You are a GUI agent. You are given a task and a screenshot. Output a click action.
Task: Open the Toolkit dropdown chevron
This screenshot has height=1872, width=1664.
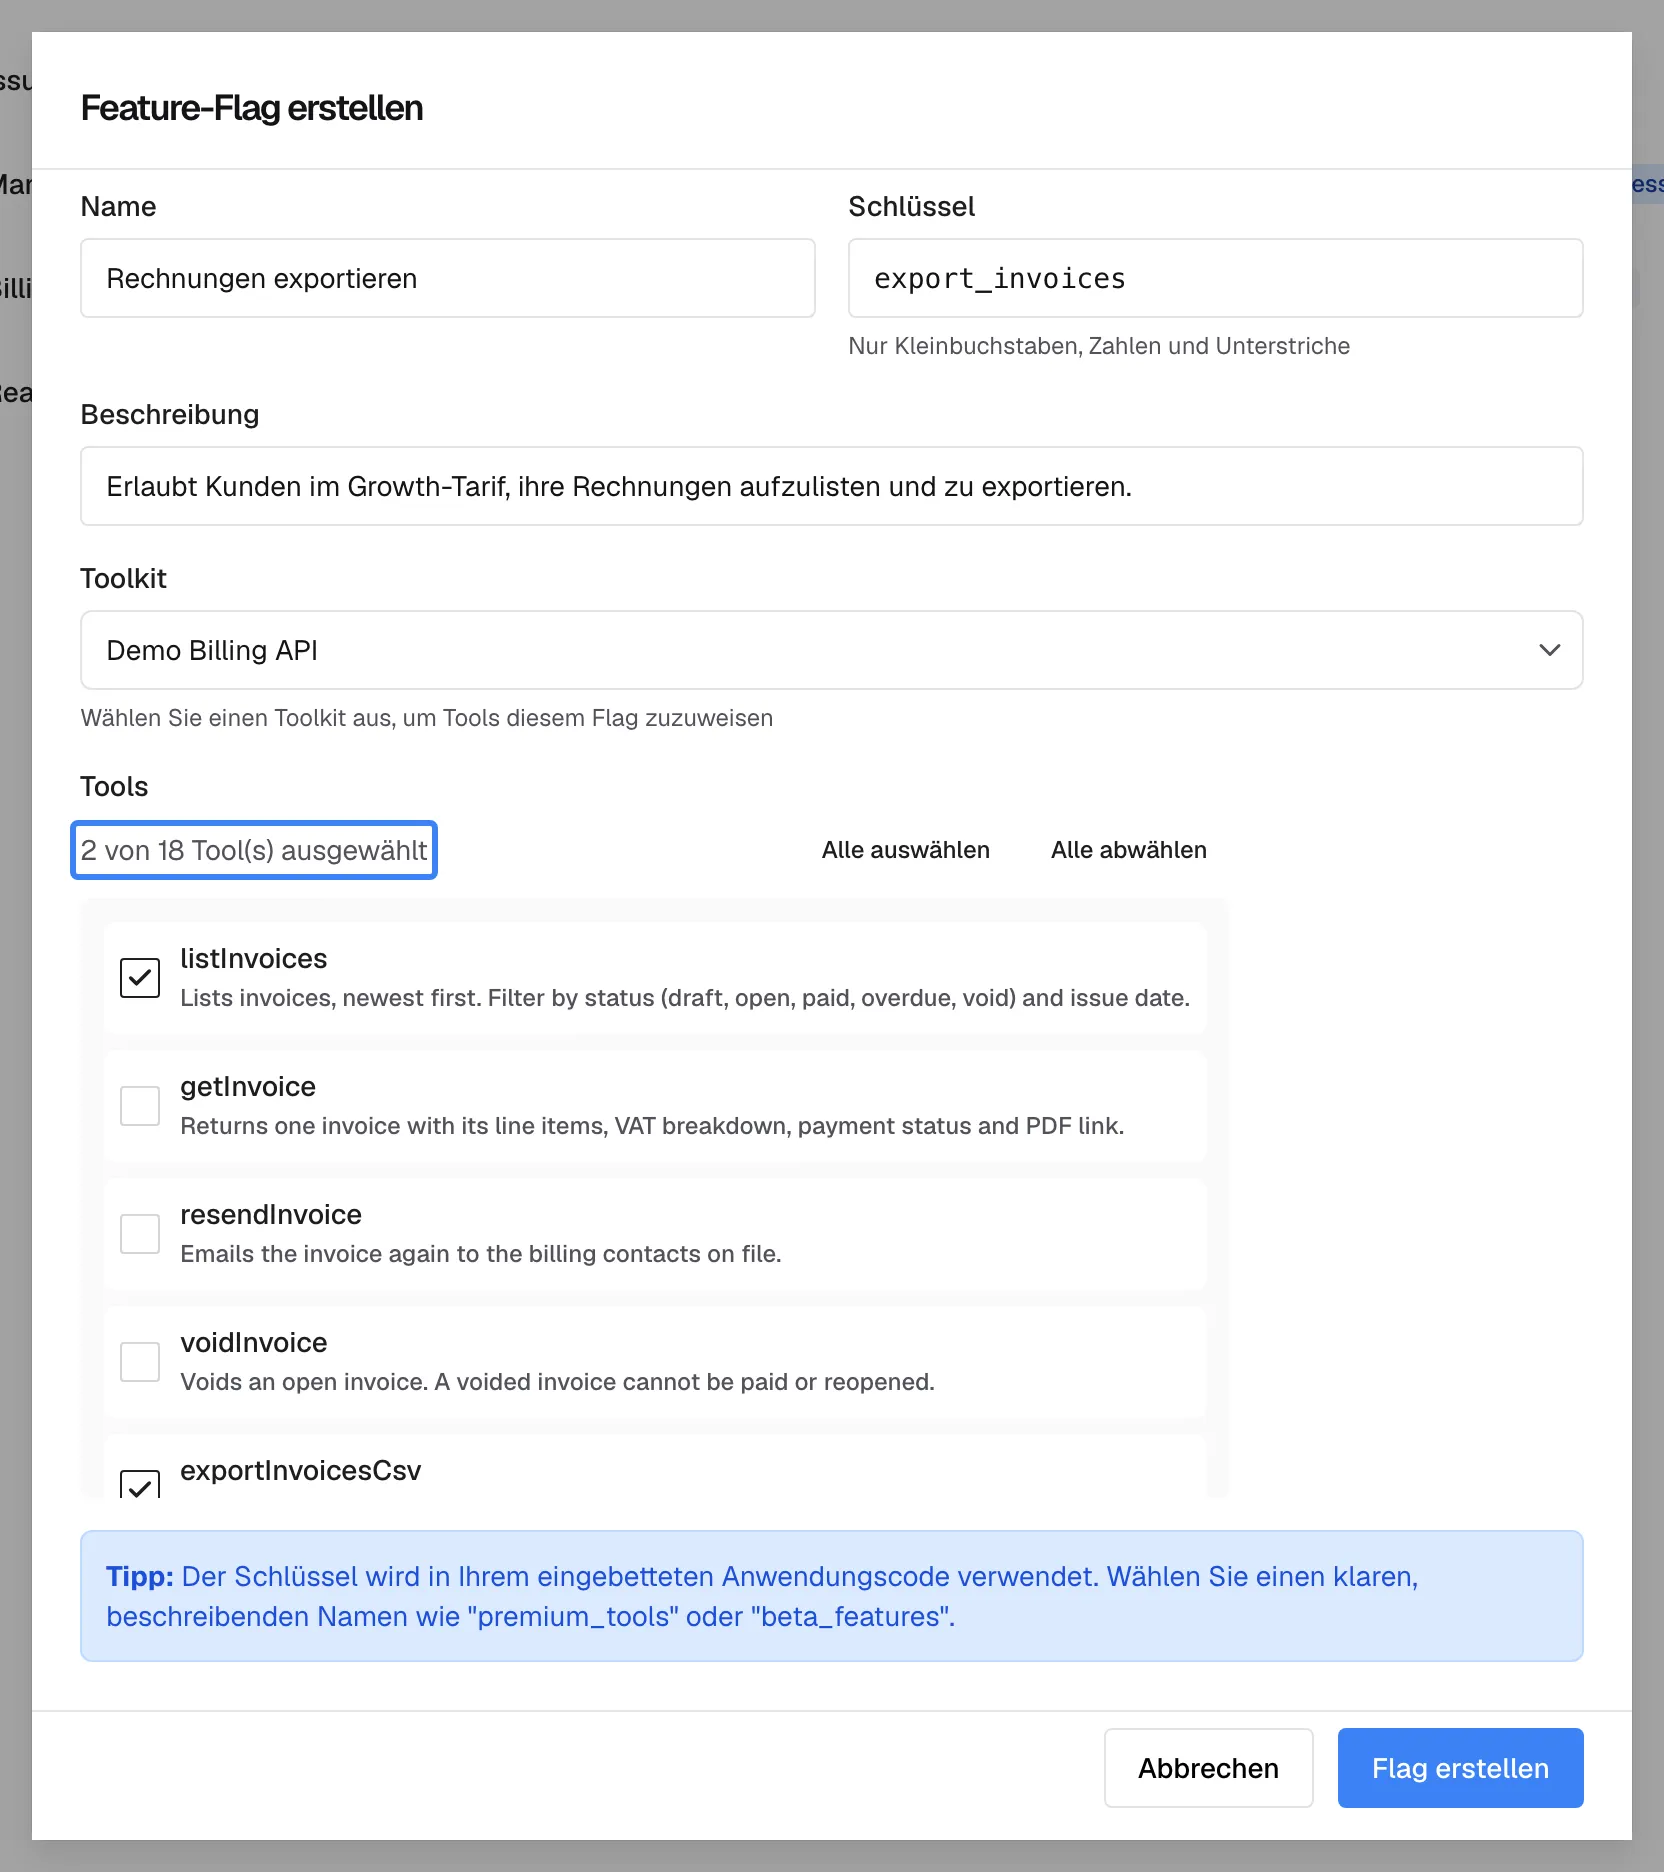click(1549, 650)
